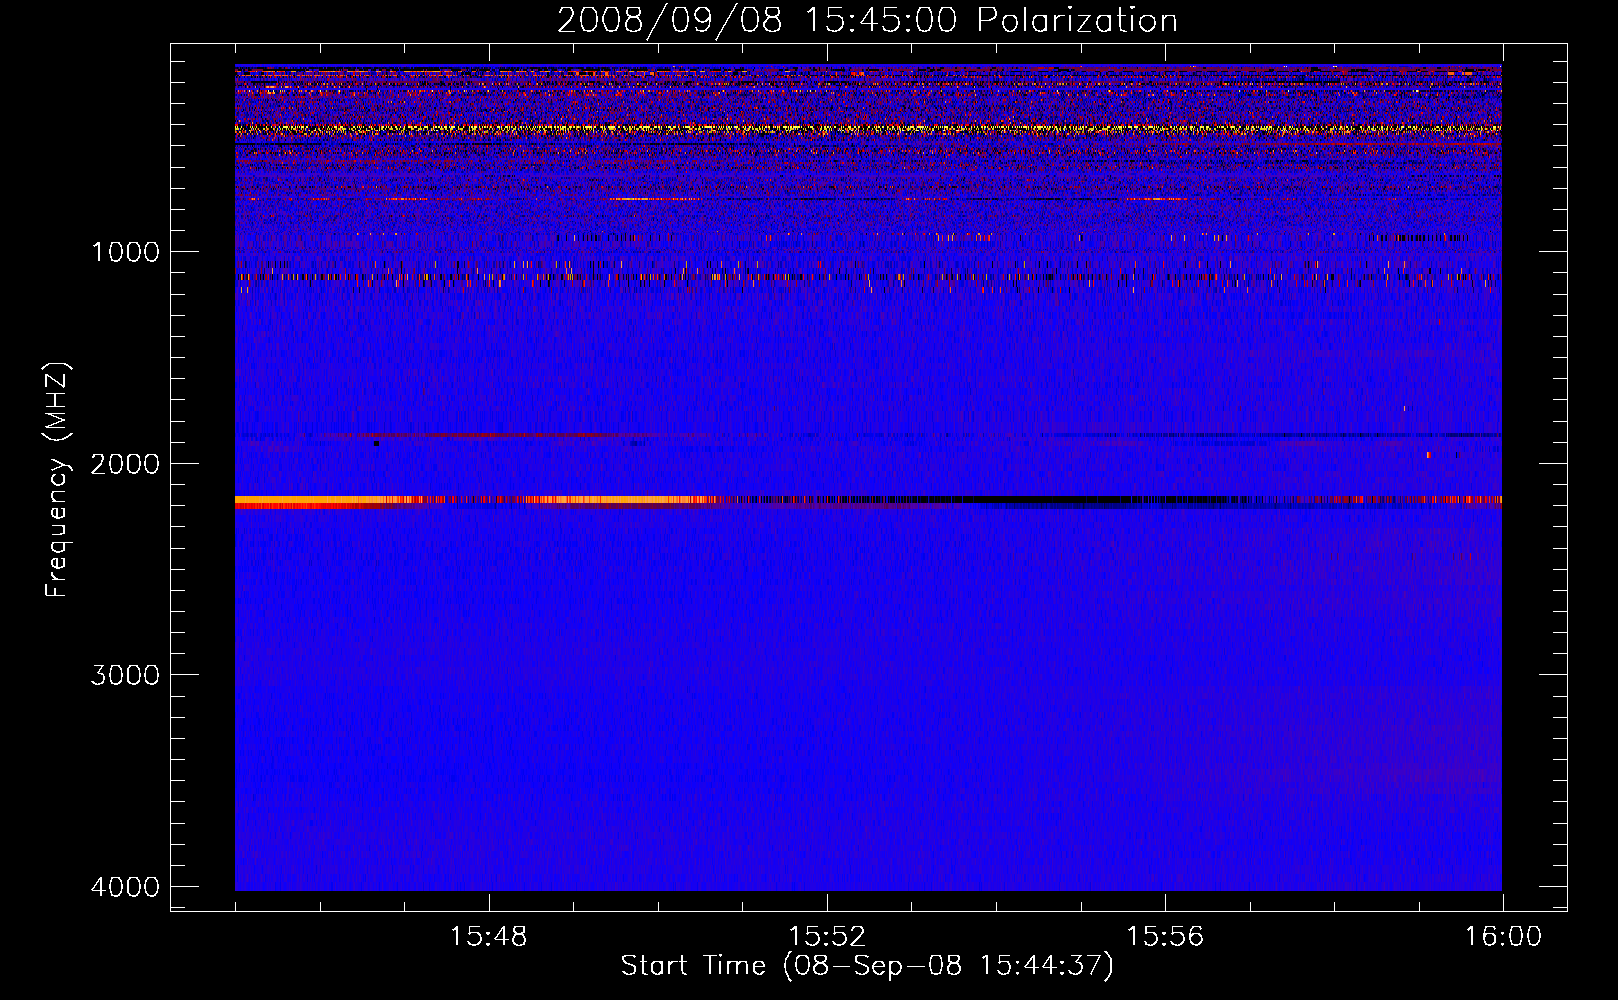1618x1000 pixels.
Task: Click the yellow noisy band near 400 MHz
Action: coord(868,129)
